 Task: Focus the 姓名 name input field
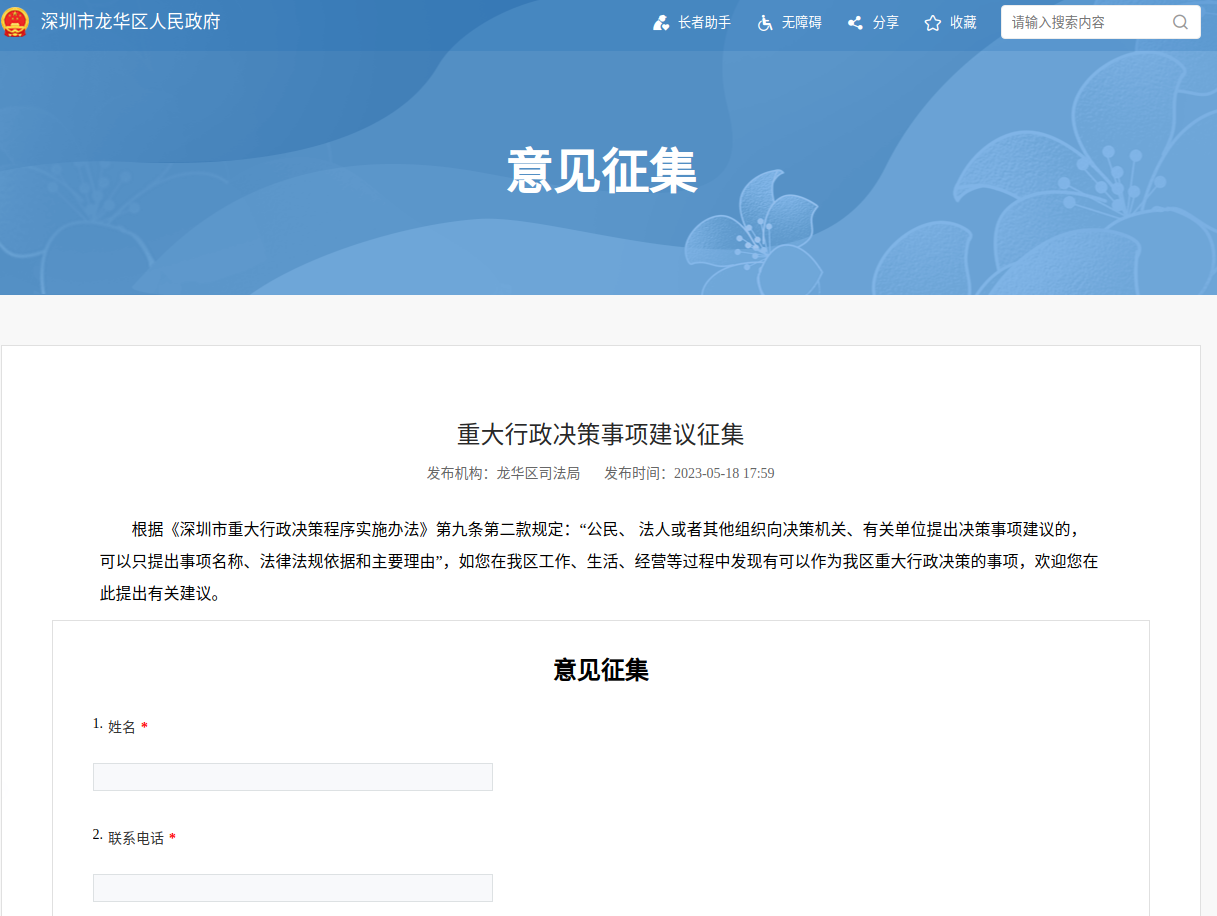292,776
